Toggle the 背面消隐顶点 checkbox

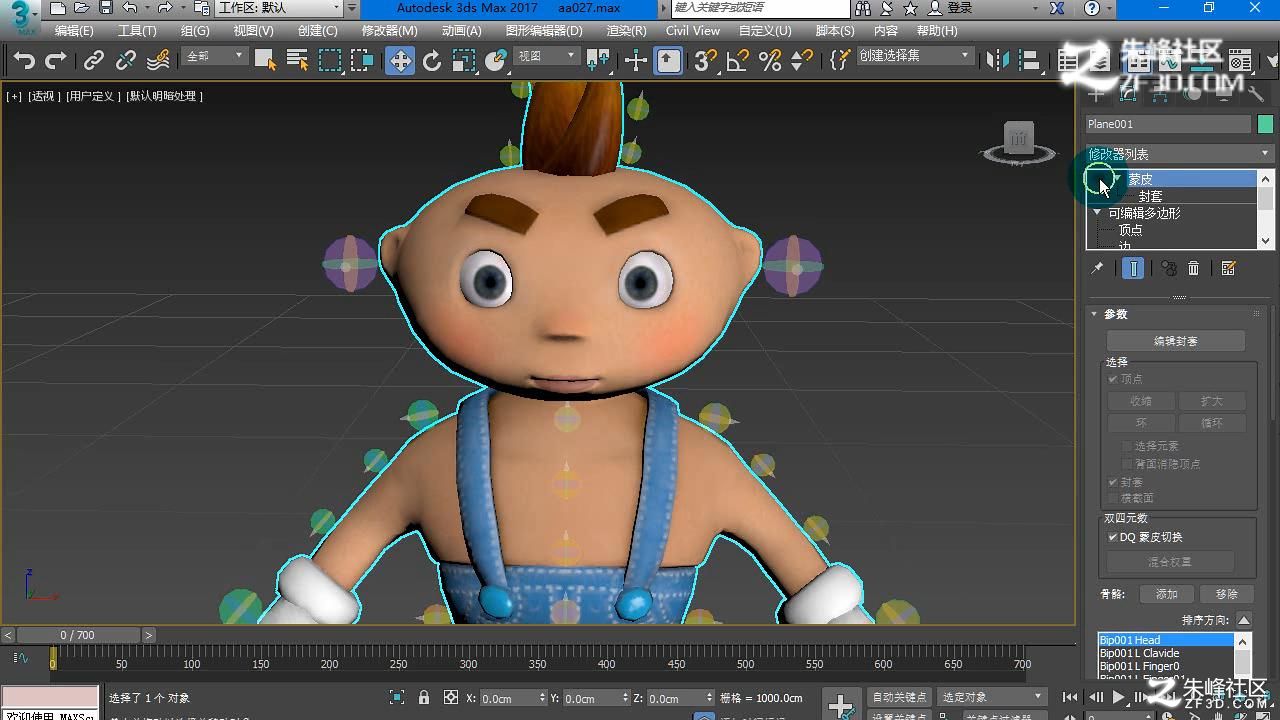(1127, 464)
